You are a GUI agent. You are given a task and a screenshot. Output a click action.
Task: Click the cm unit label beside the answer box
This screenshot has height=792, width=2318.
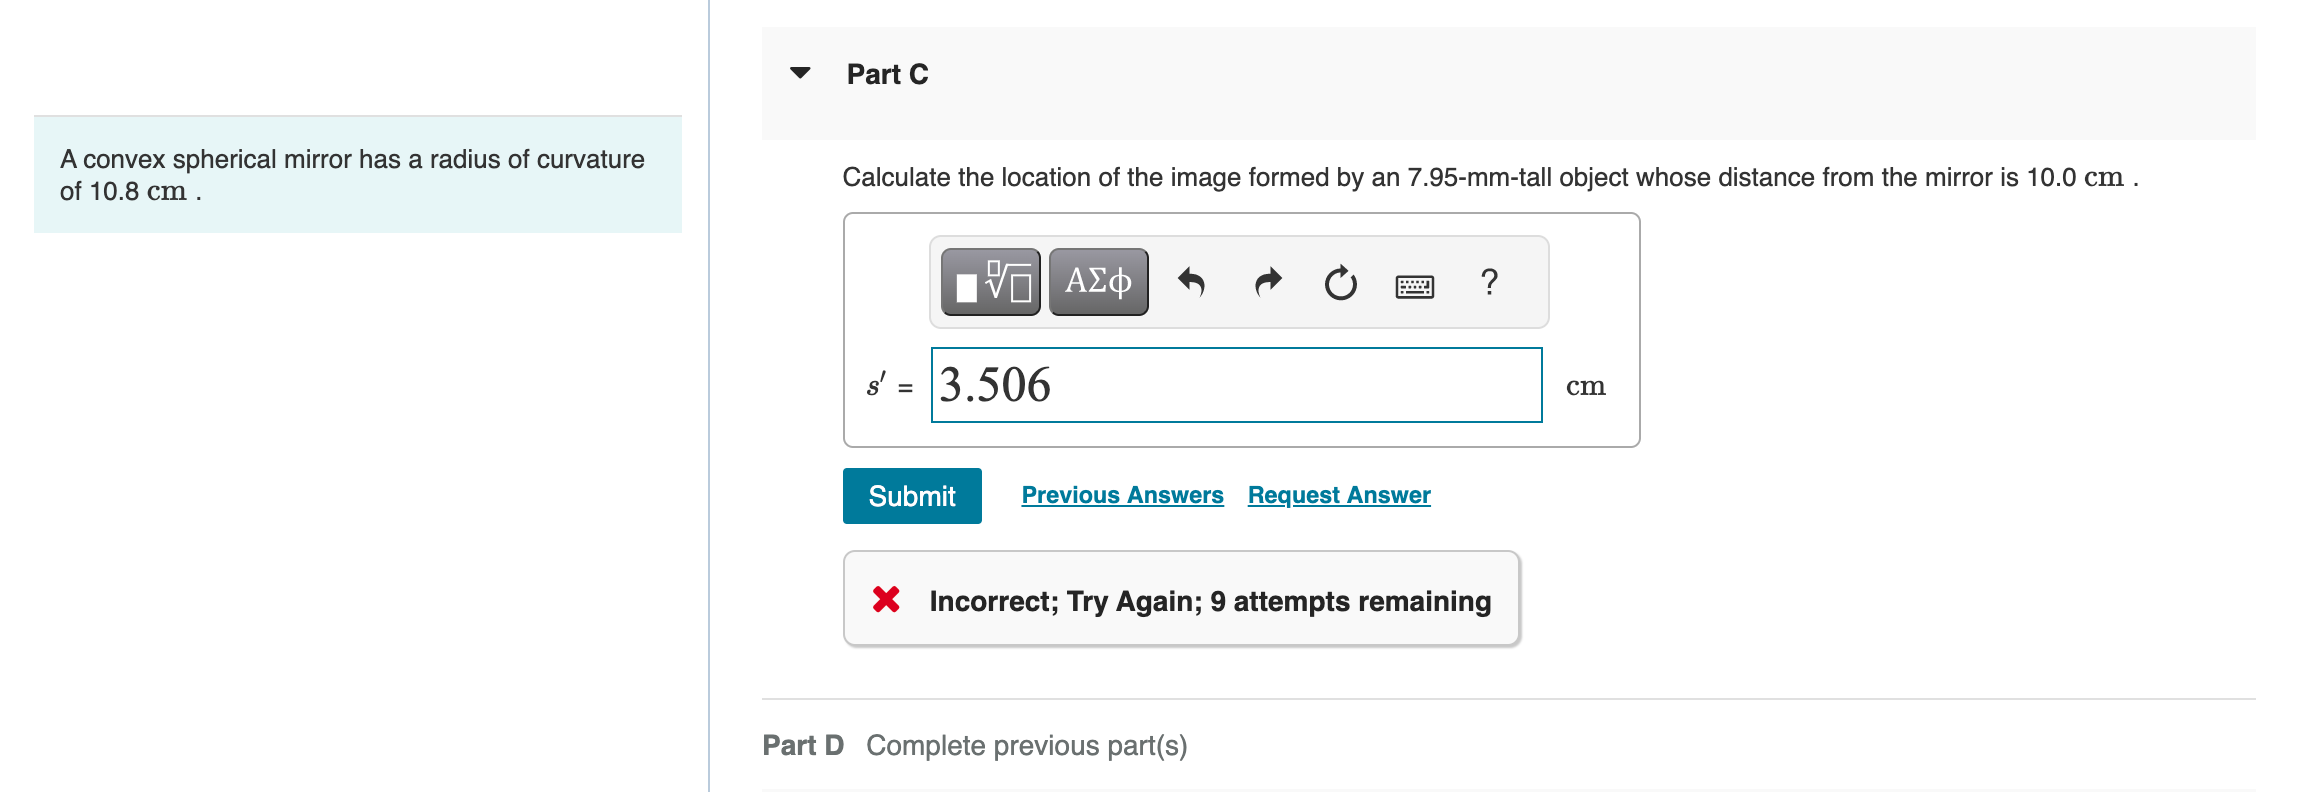click(1588, 386)
